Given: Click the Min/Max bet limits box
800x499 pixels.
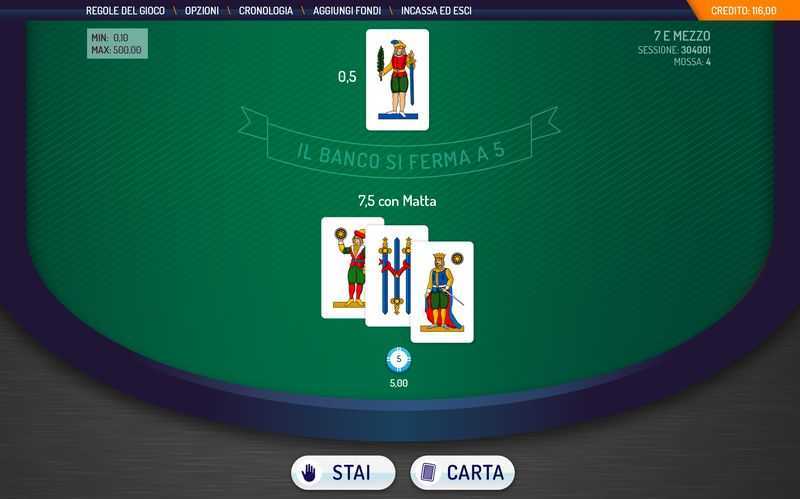Looking at the screenshot, I should tap(117, 44).
